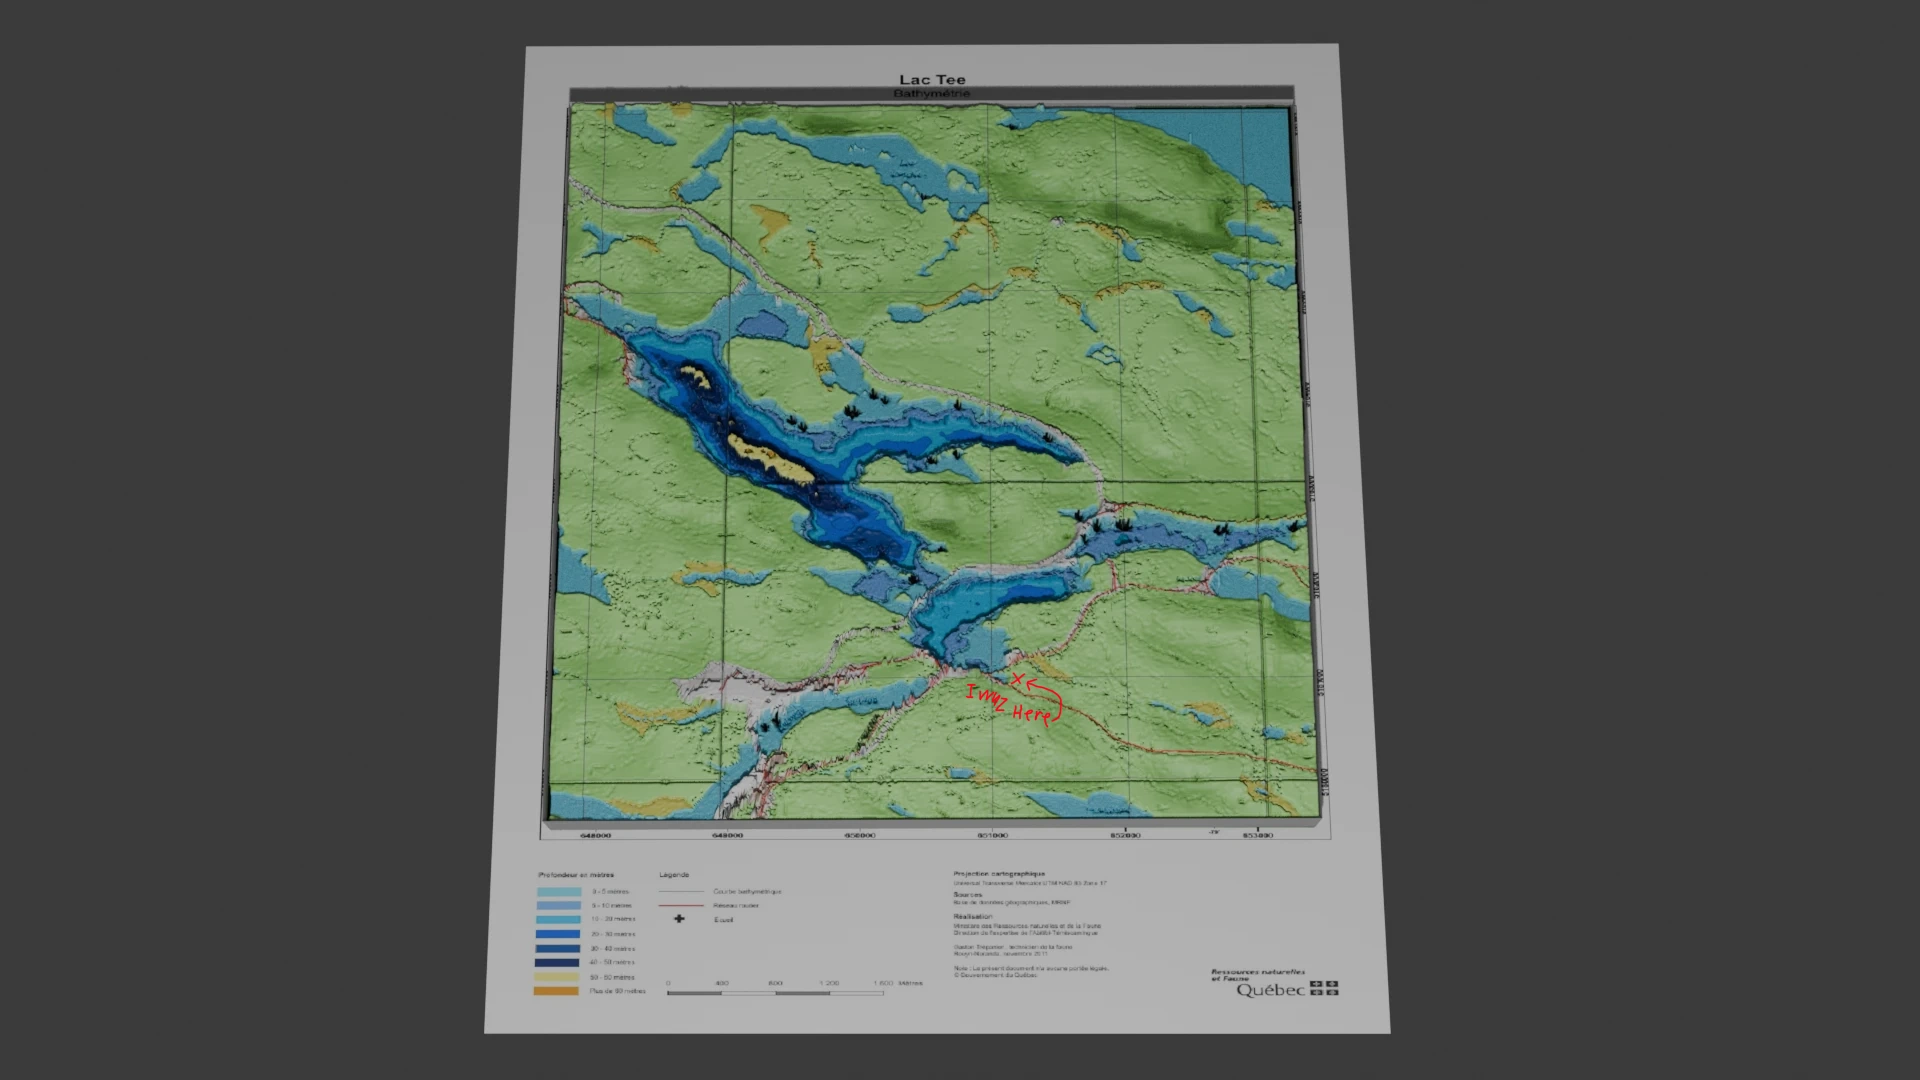The image size is (1920, 1080).
Task: Click the red X handwritten marker
Action: 1017,680
